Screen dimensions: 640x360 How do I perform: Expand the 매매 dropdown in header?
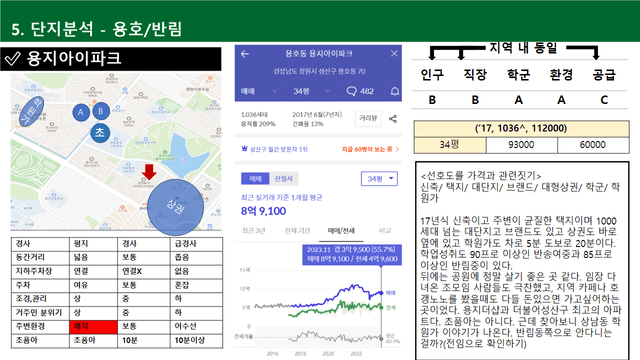(x=259, y=91)
